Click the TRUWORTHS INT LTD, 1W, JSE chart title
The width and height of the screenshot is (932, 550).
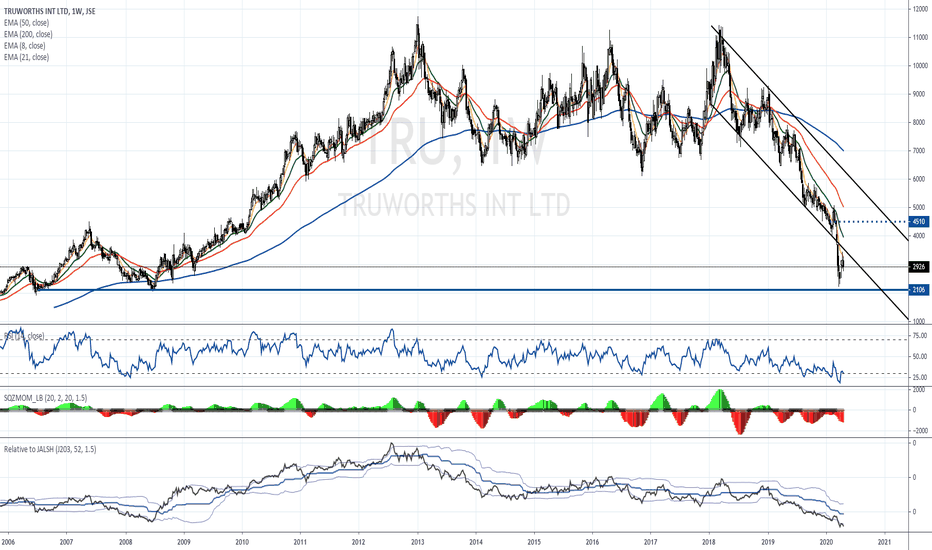49,11
